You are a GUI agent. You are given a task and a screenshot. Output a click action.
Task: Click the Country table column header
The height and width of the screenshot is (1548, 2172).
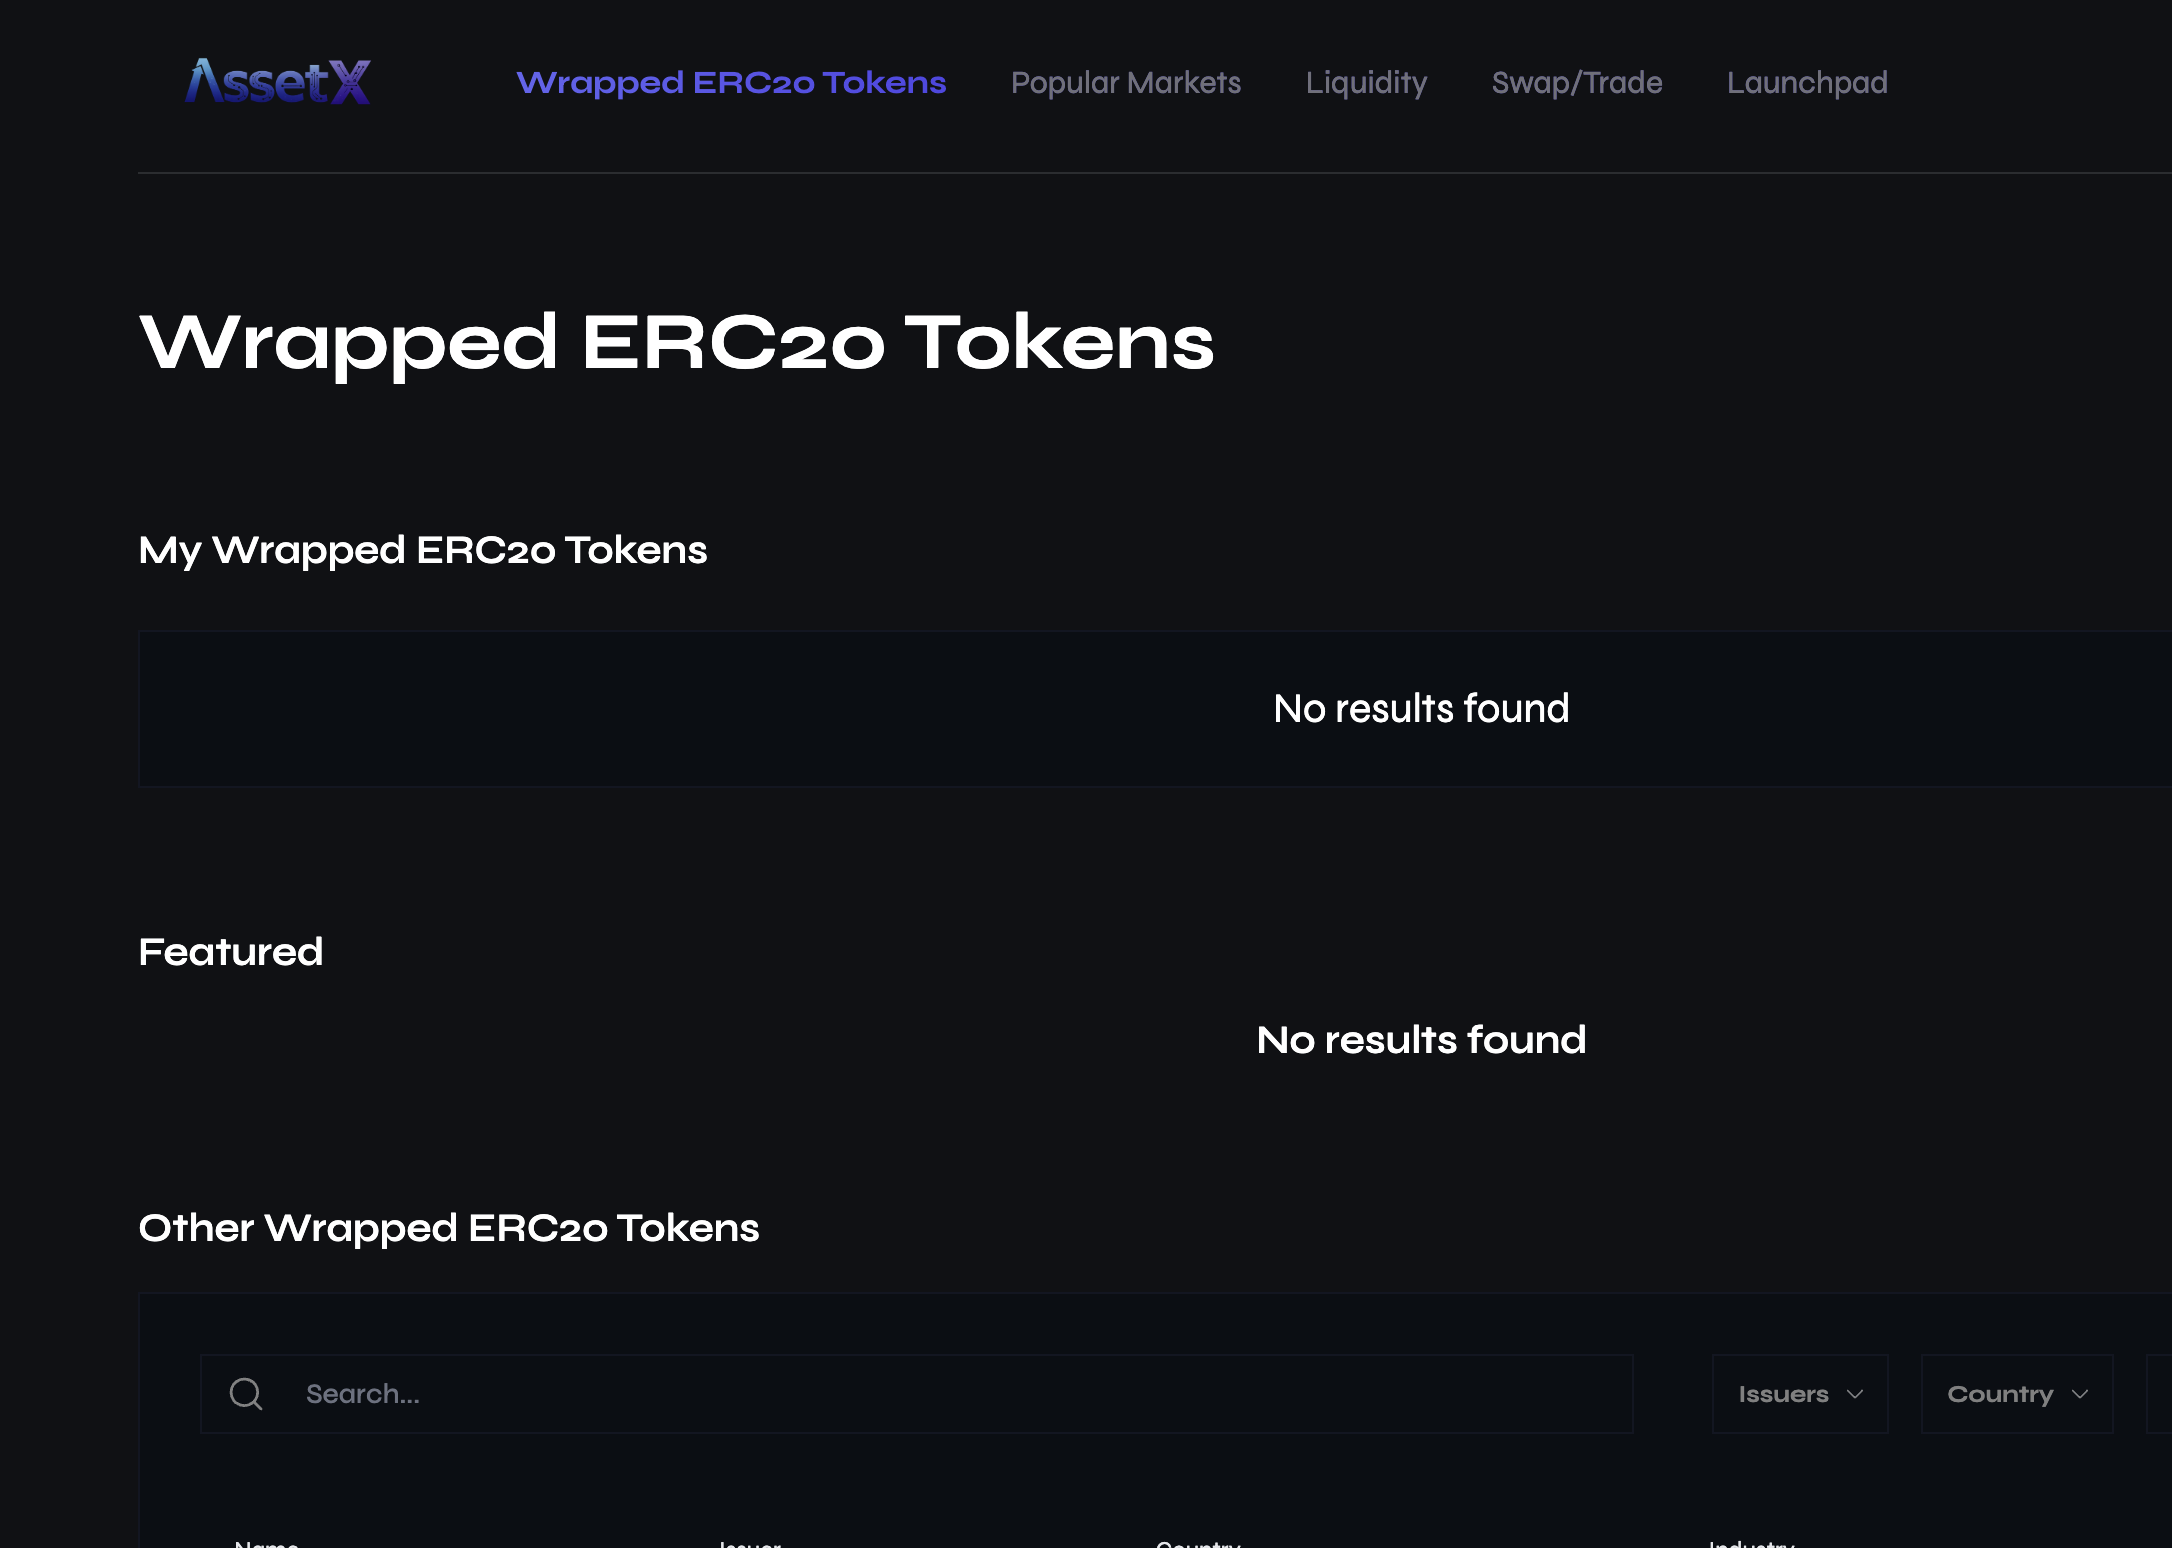pyautogui.click(x=1198, y=1544)
